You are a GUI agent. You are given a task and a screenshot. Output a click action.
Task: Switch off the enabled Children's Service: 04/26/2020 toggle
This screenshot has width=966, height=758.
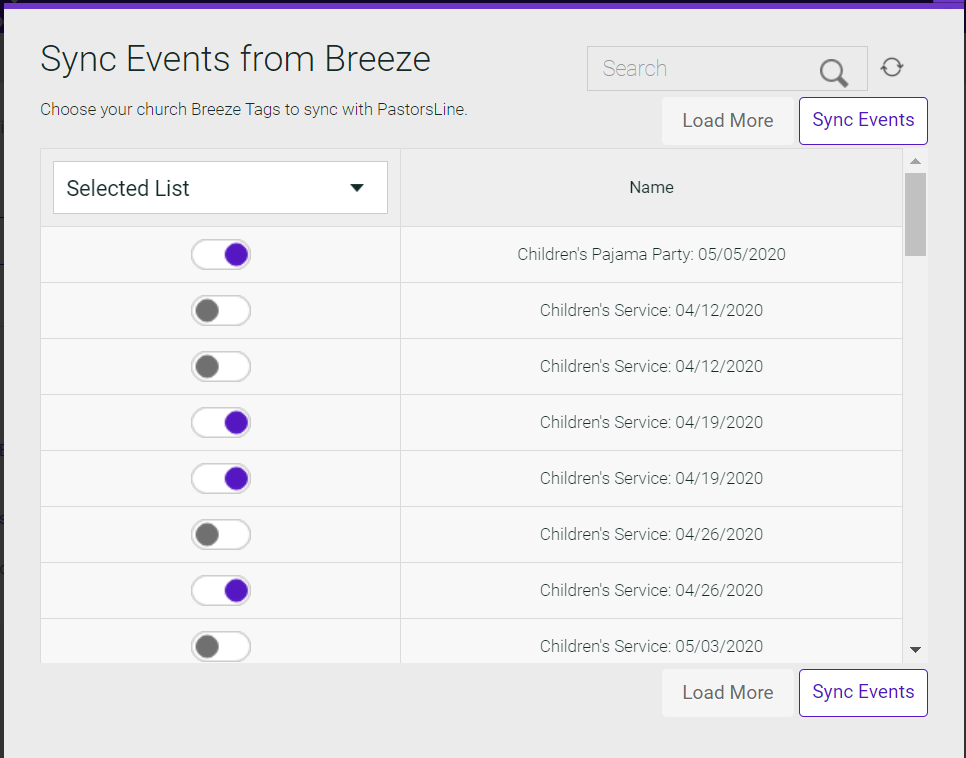pyautogui.click(x=221, y=590)
